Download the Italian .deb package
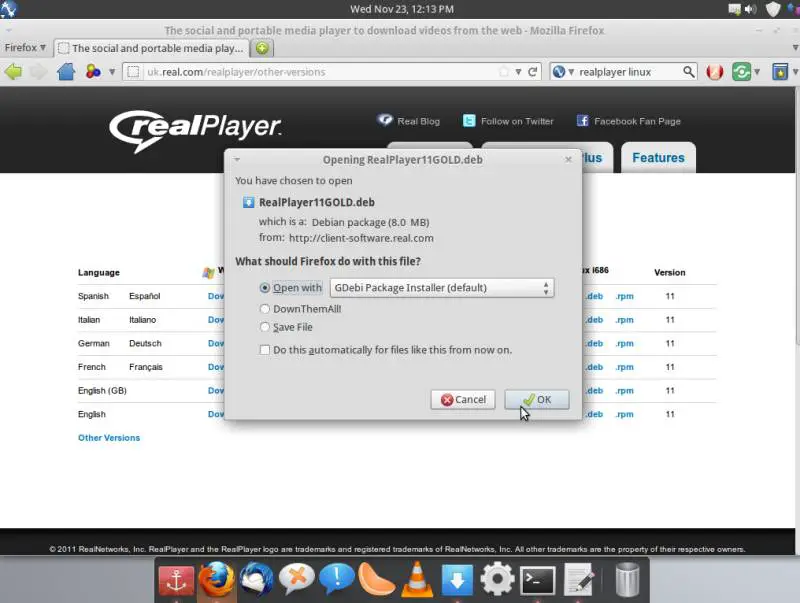 pos(594,320)
